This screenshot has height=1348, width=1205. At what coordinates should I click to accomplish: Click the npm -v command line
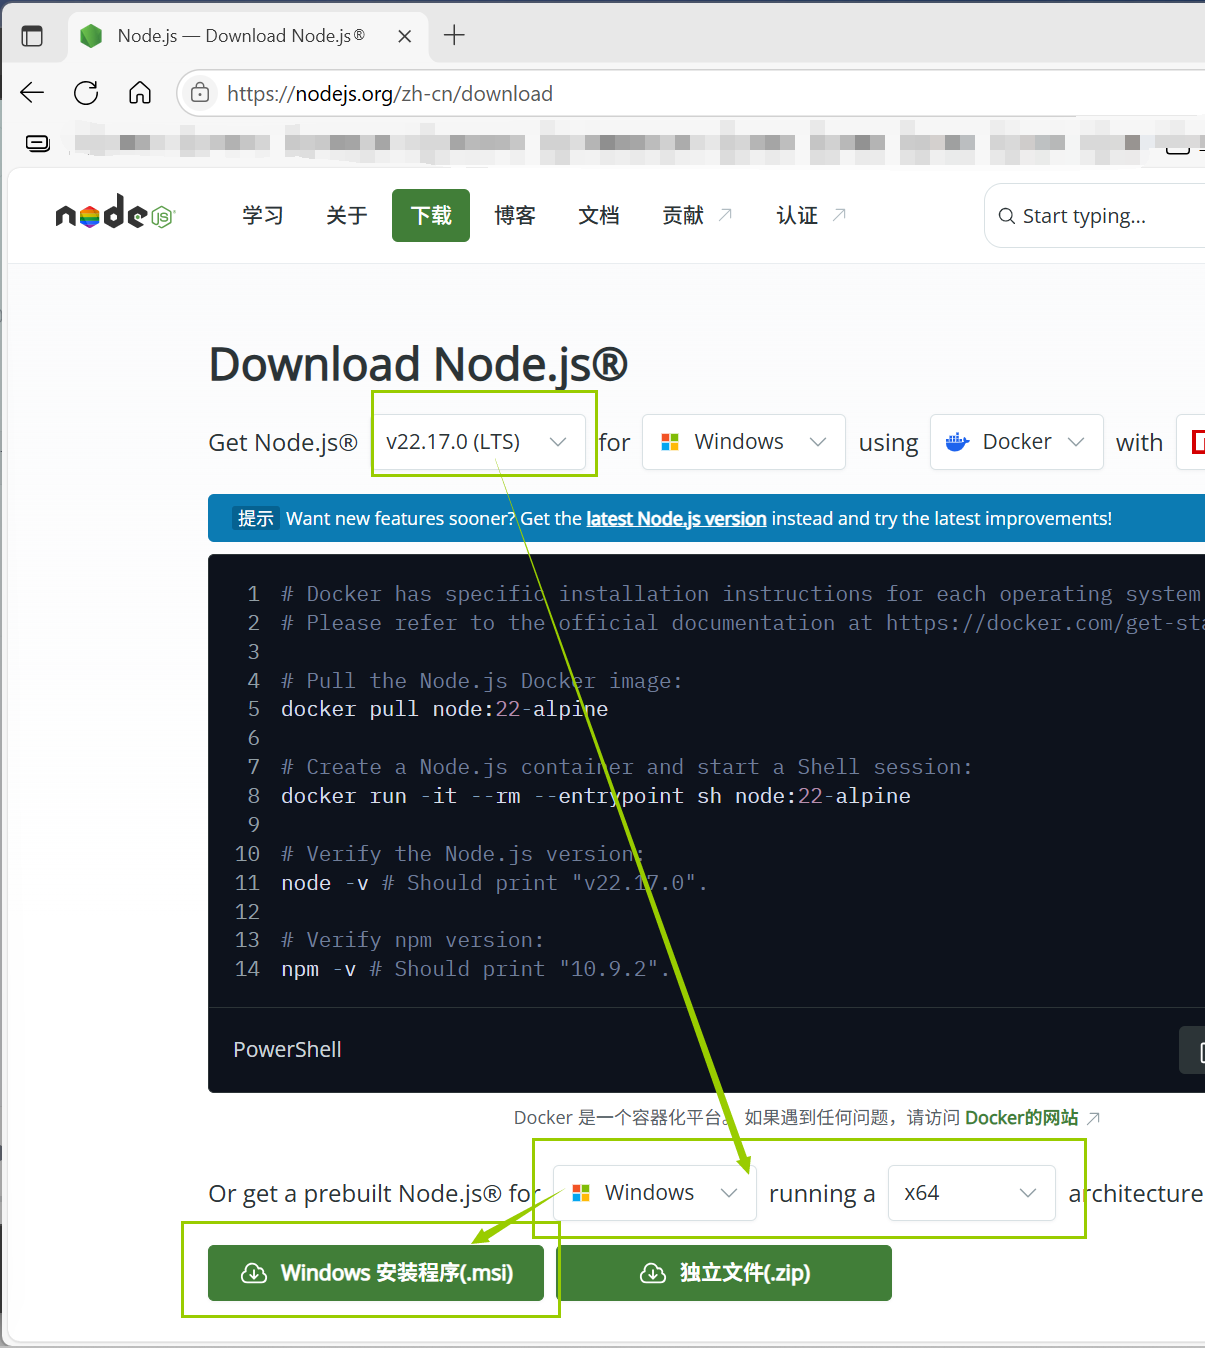coord(475,969)
